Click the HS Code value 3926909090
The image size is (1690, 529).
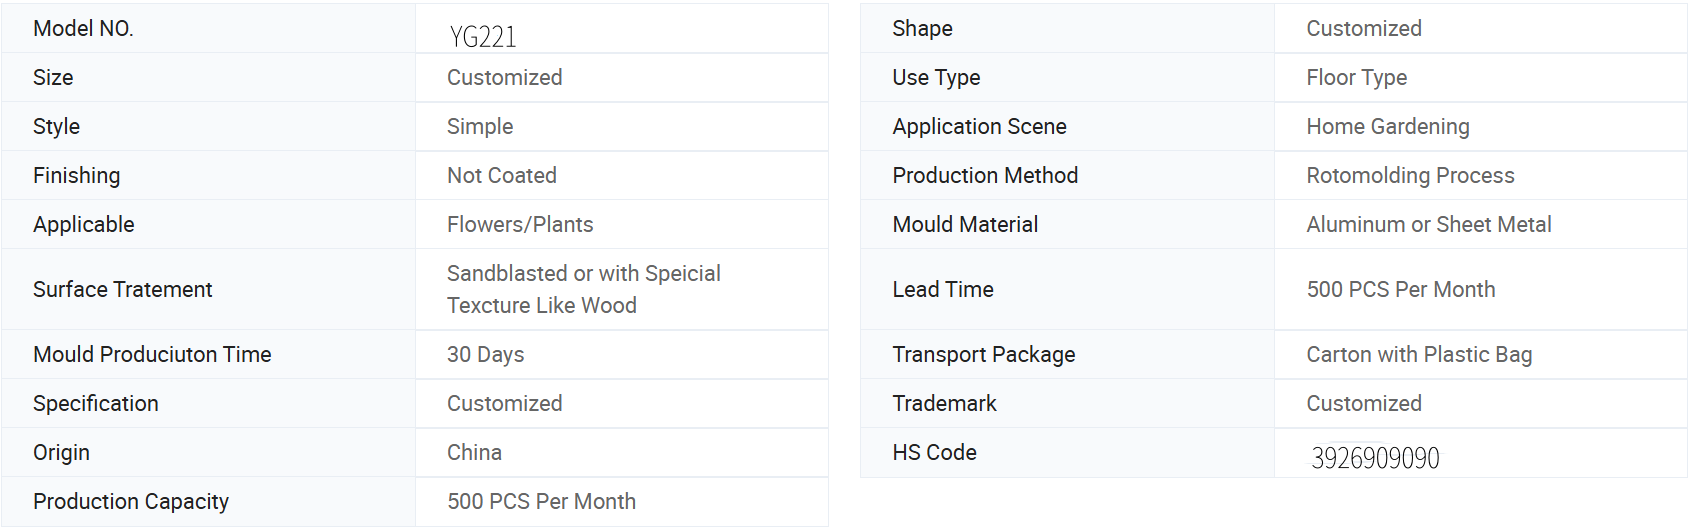[x=1375, y=458]
